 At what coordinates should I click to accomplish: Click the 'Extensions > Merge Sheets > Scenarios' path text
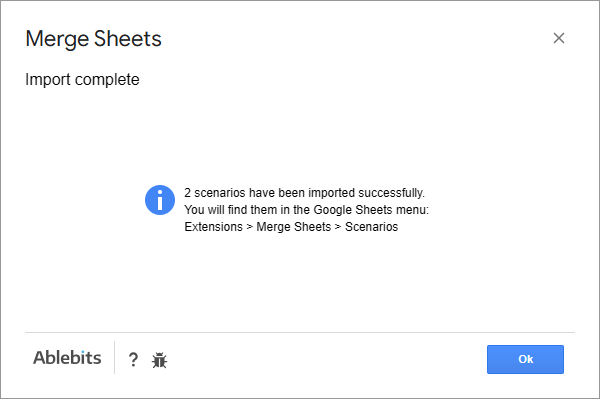(291, 226)
